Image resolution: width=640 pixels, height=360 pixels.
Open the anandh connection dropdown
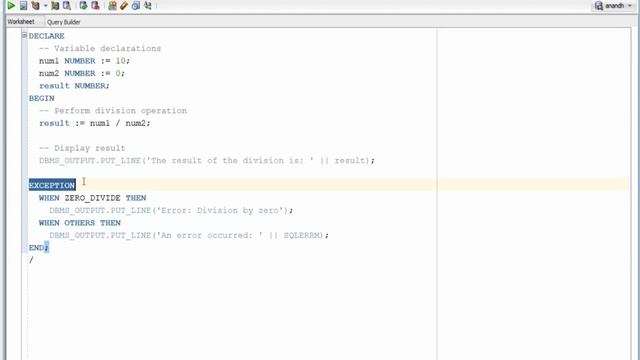tap(613, 6)
